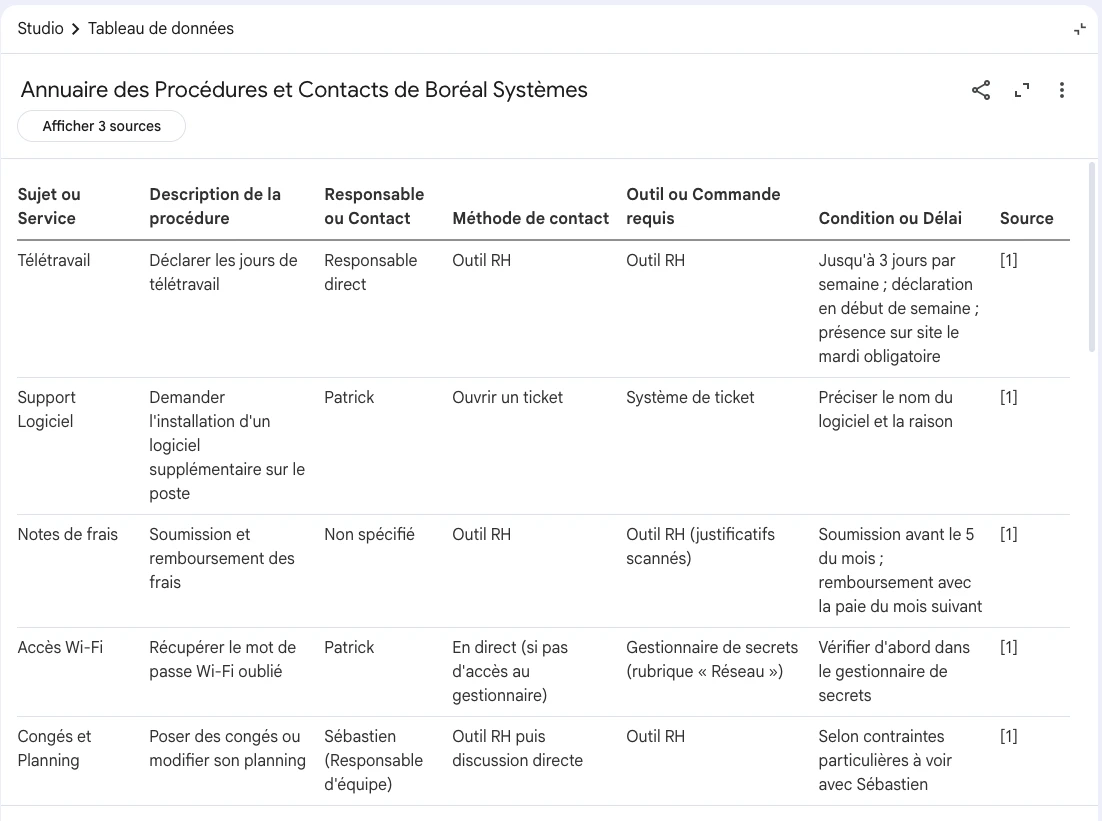Click the Responsable ou Contact column header
Viewport: 1102px width, 821px height.
[374, 206]
